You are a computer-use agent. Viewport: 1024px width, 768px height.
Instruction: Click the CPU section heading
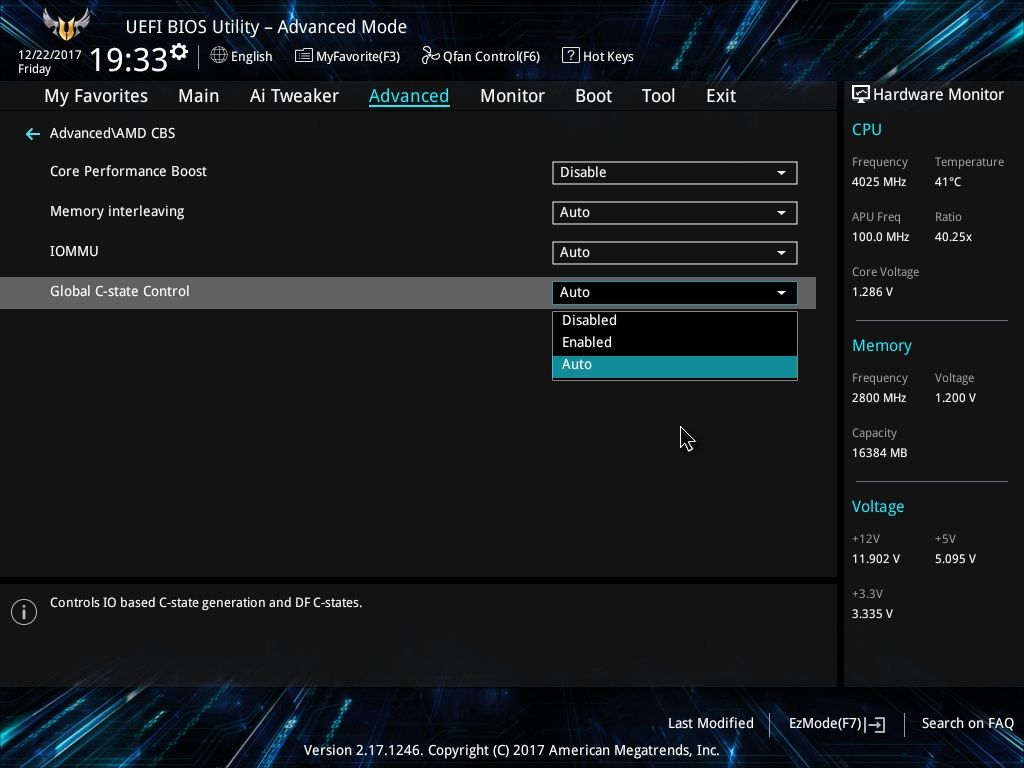click(867, 130)
